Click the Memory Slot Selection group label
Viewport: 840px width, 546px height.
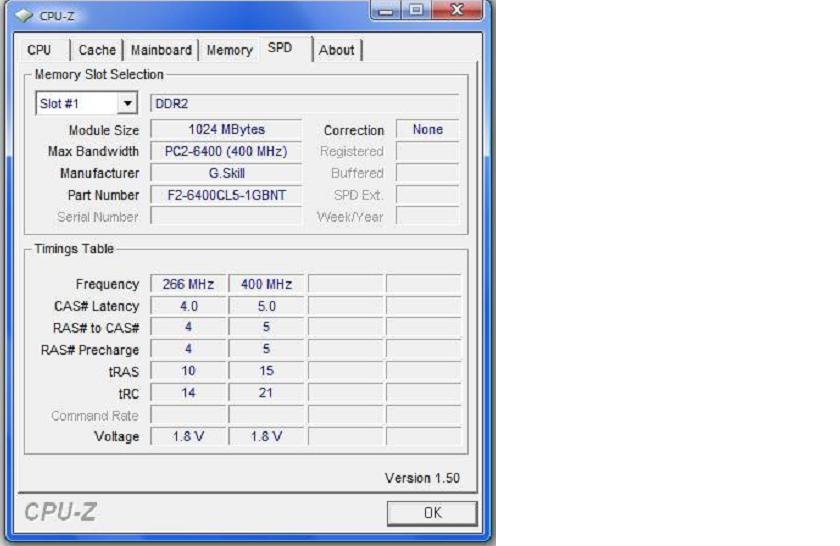tap(99, 74)
